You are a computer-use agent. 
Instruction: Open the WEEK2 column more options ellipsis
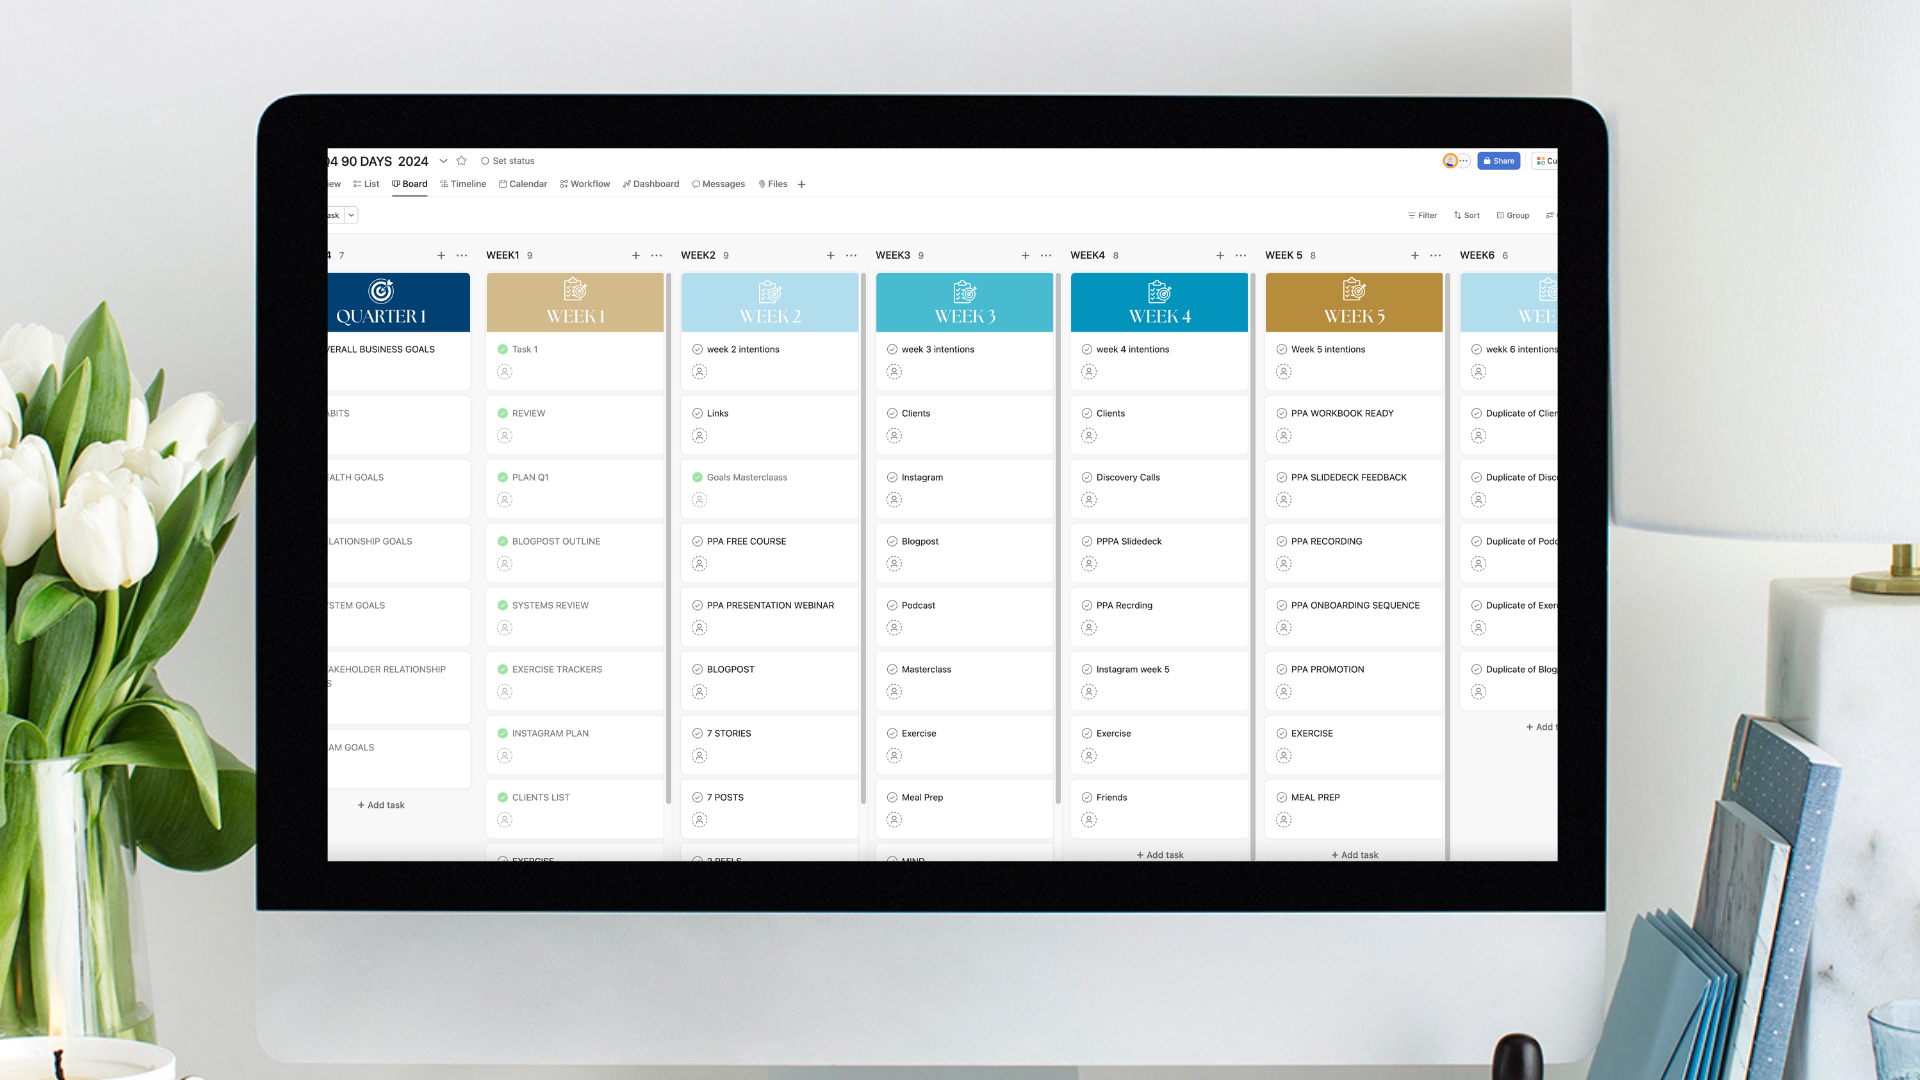851,256
